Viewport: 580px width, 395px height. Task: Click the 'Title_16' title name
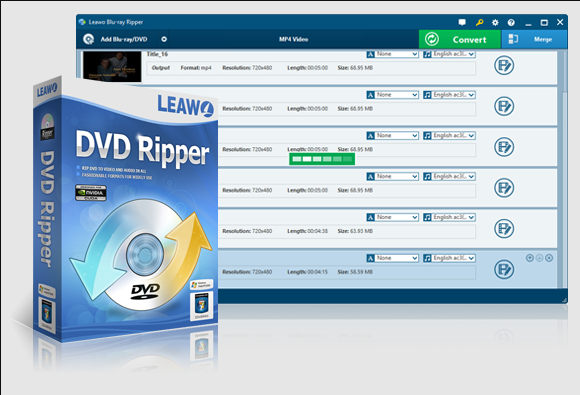(x=157, y=54)
